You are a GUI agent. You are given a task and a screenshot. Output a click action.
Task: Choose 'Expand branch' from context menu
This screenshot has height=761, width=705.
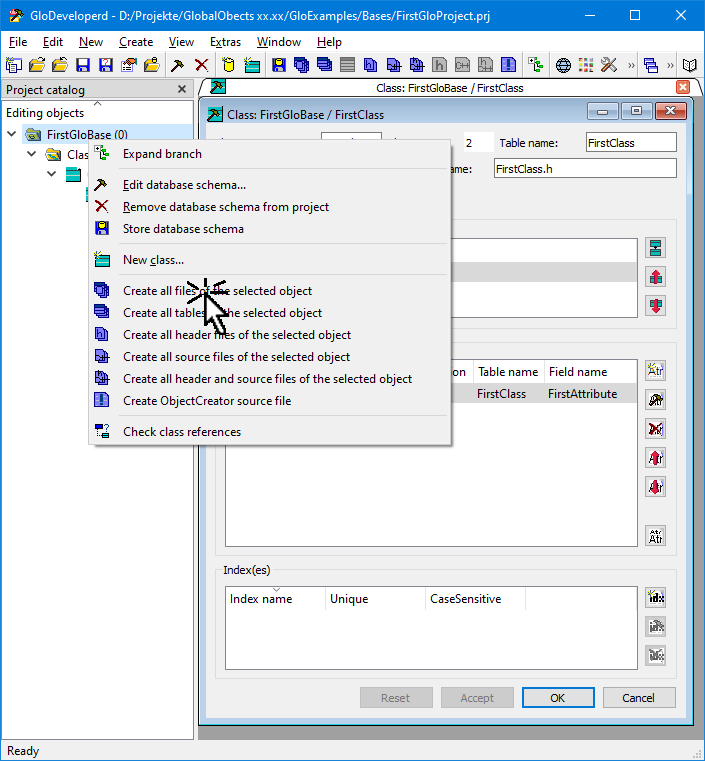162,154
